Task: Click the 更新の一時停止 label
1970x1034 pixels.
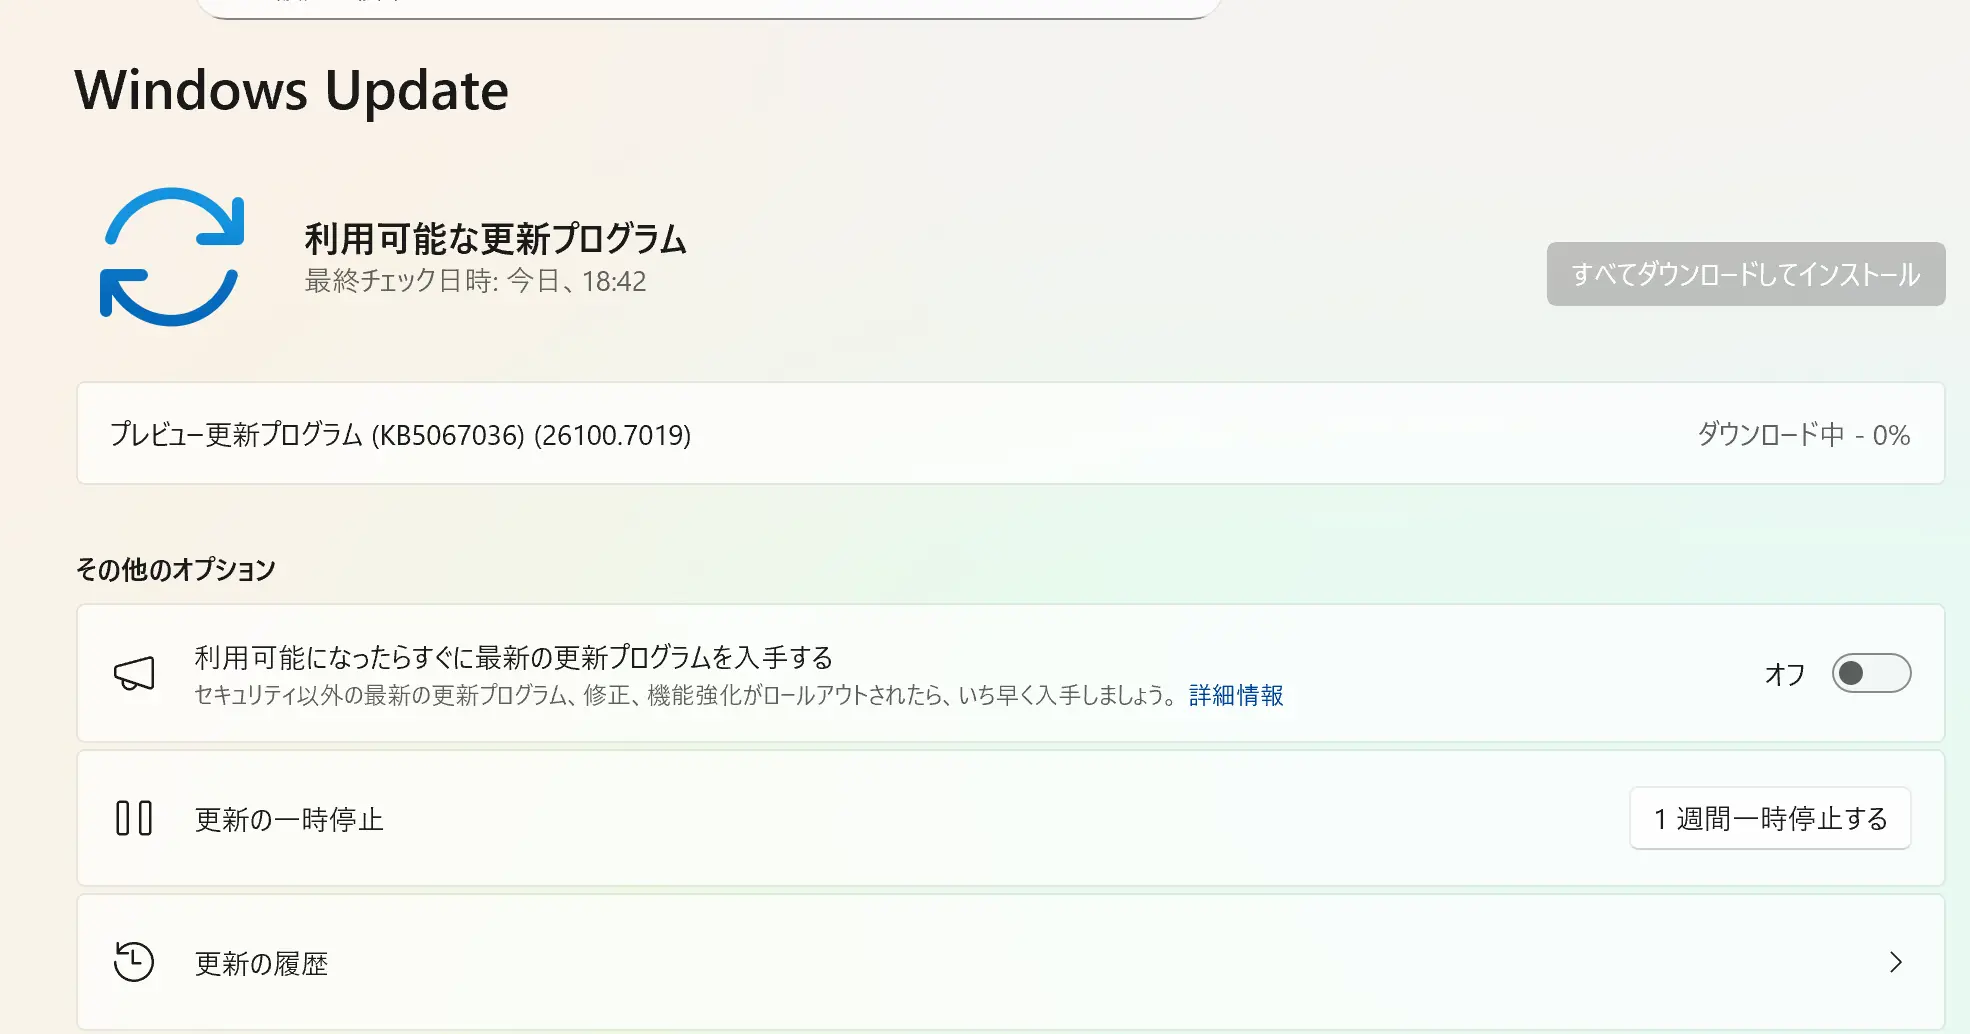Action: [289, 820]
